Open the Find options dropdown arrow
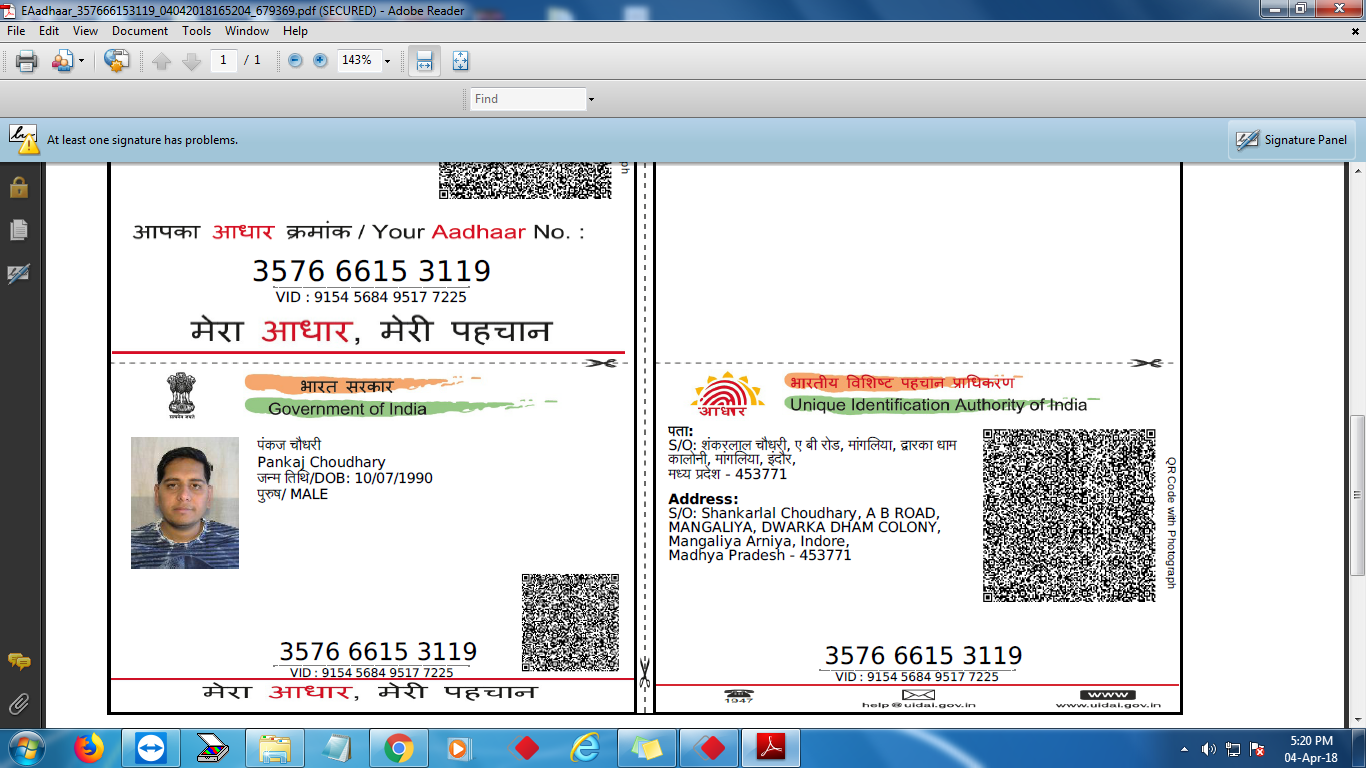Viewport: 1366px width, 768px height. pos(591,99)
